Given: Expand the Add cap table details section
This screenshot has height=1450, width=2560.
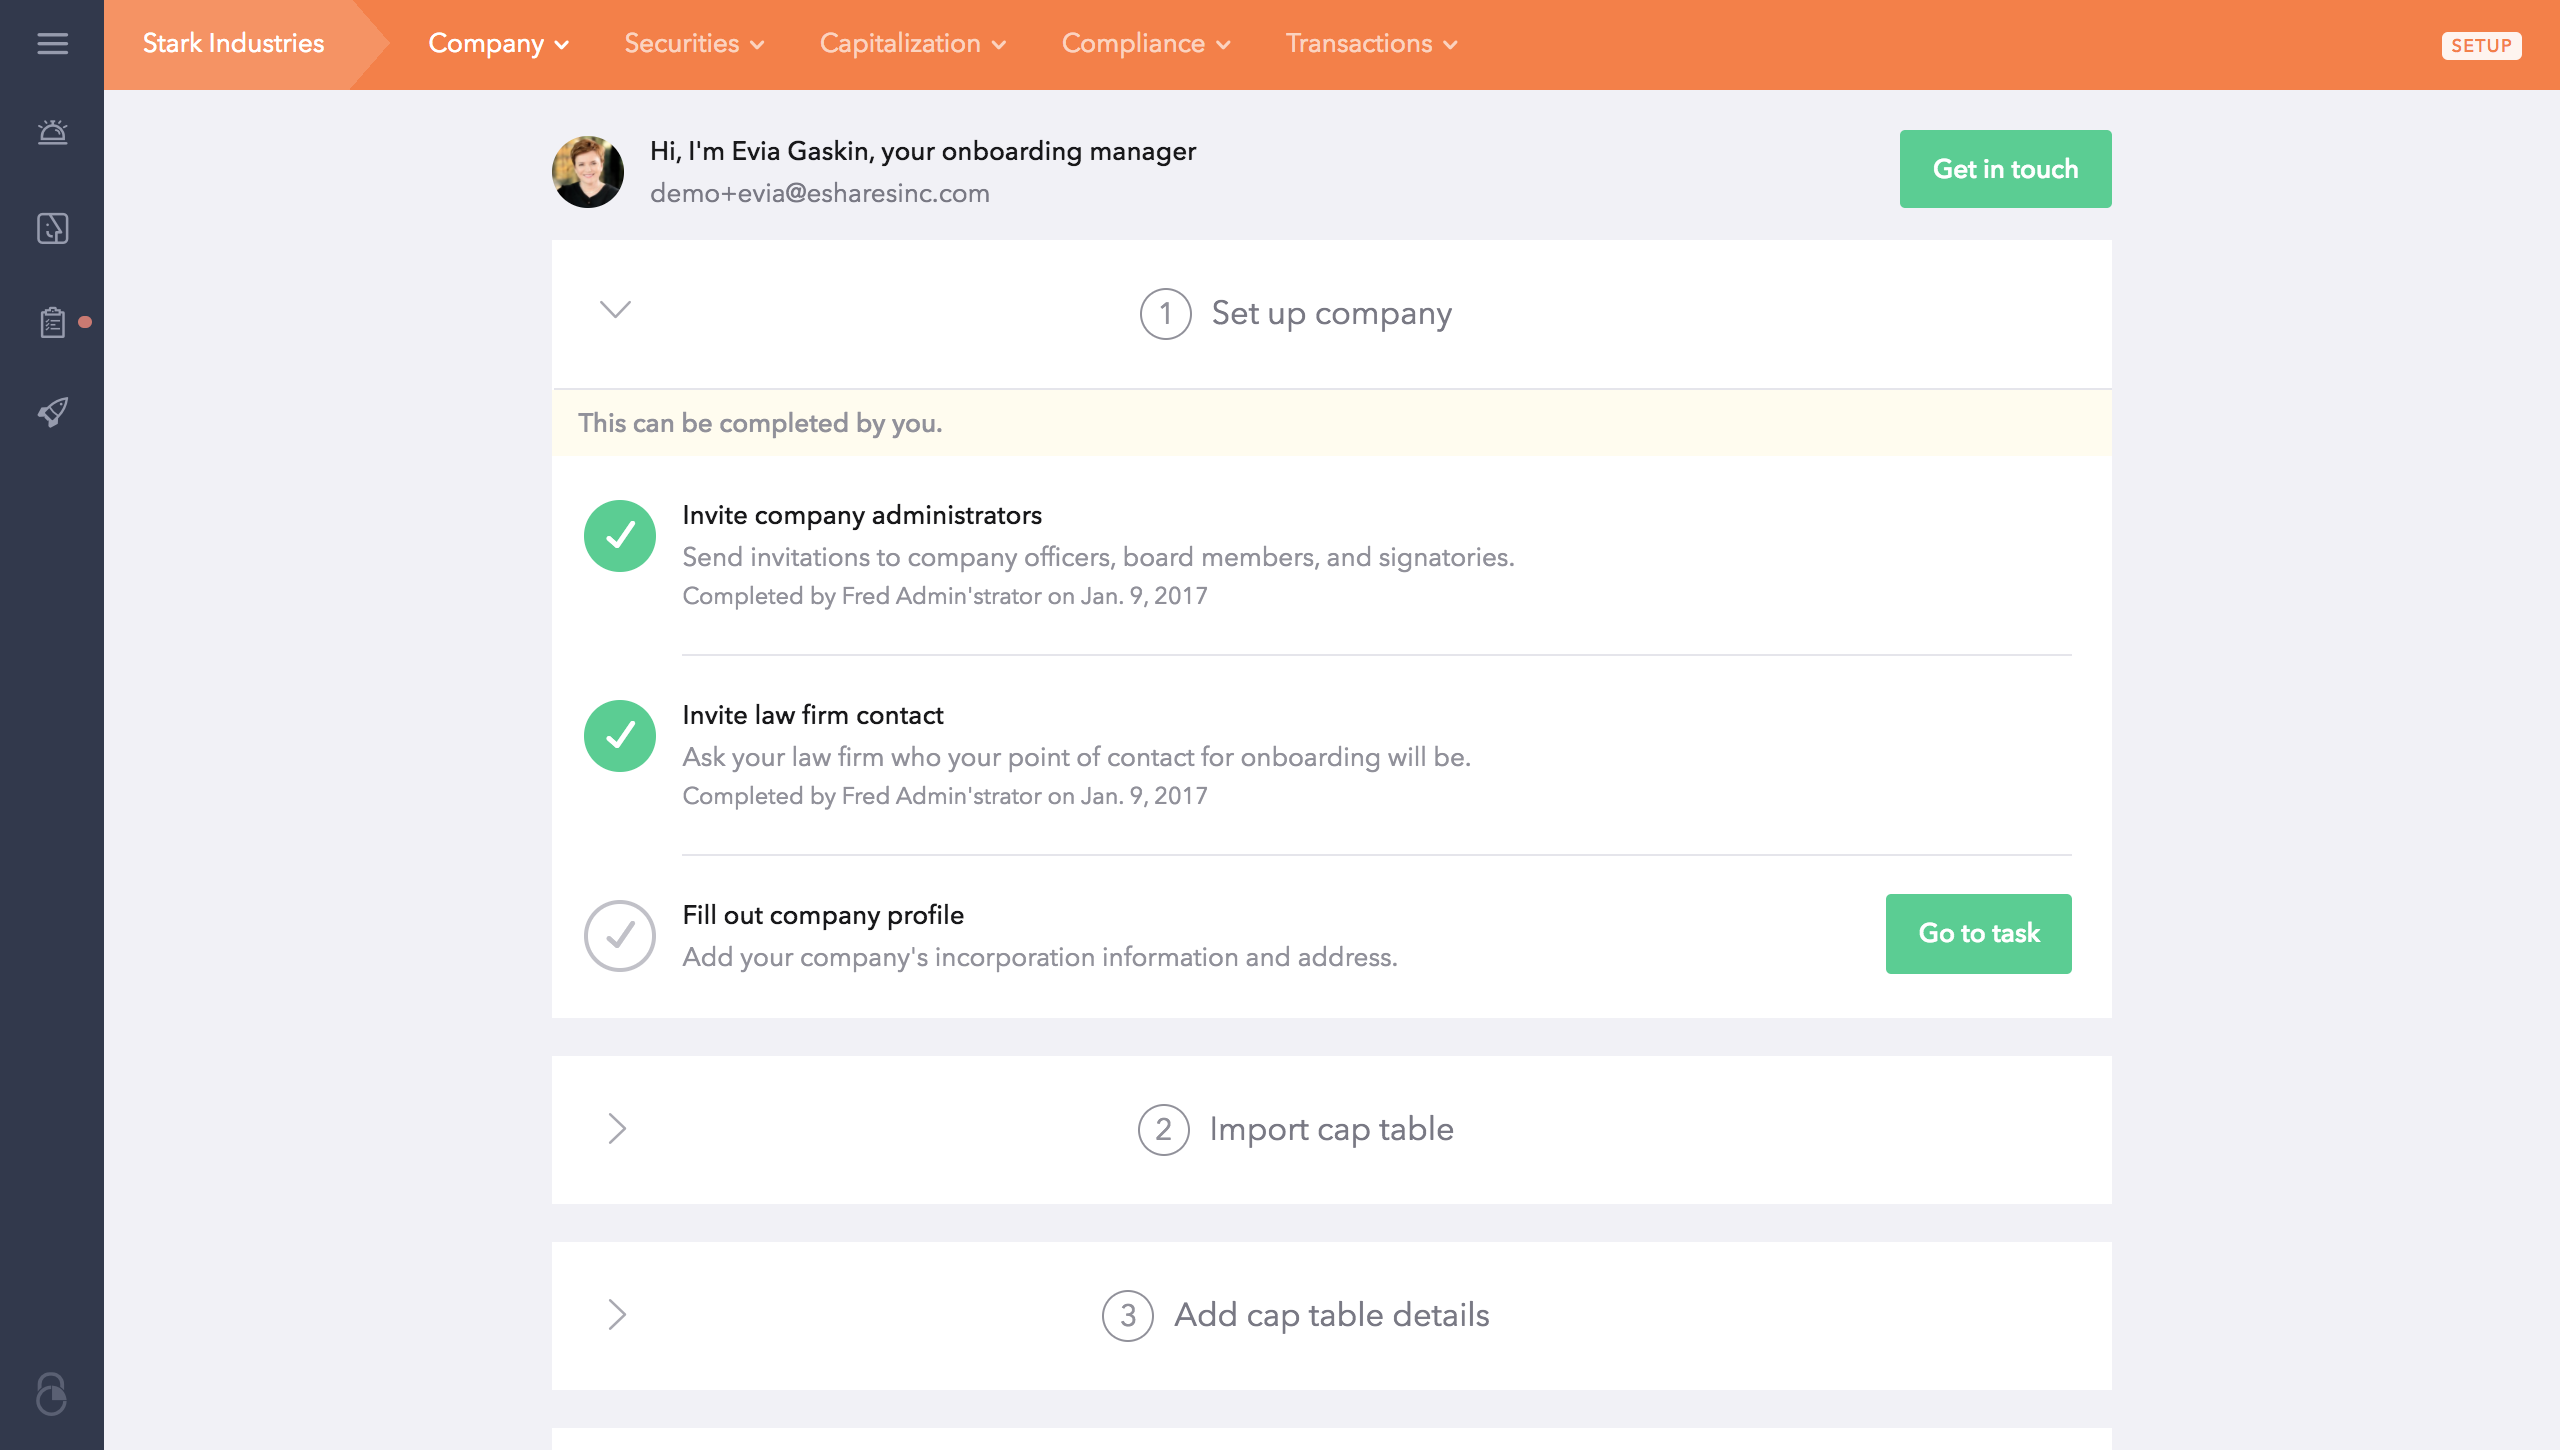Looking at the screenshot, I should tap(617, 1315).
